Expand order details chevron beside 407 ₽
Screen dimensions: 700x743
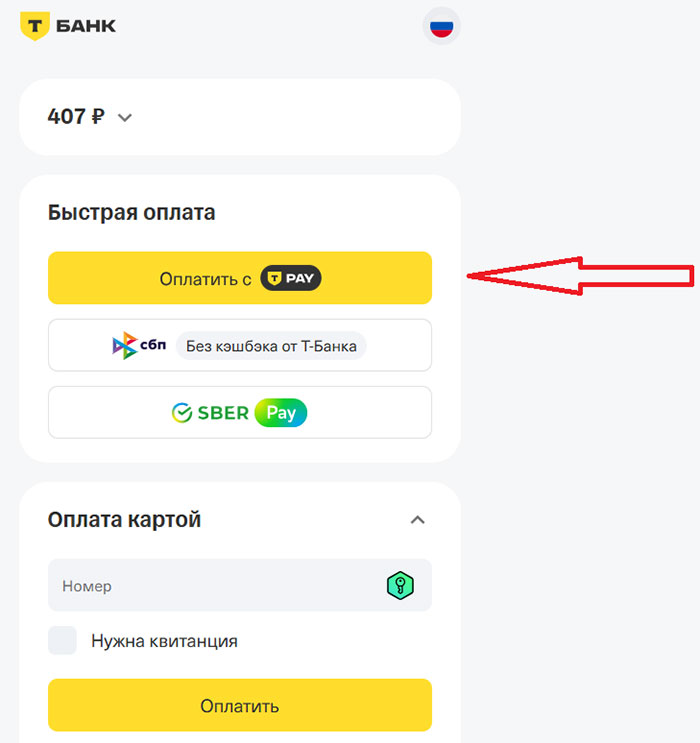124,117
